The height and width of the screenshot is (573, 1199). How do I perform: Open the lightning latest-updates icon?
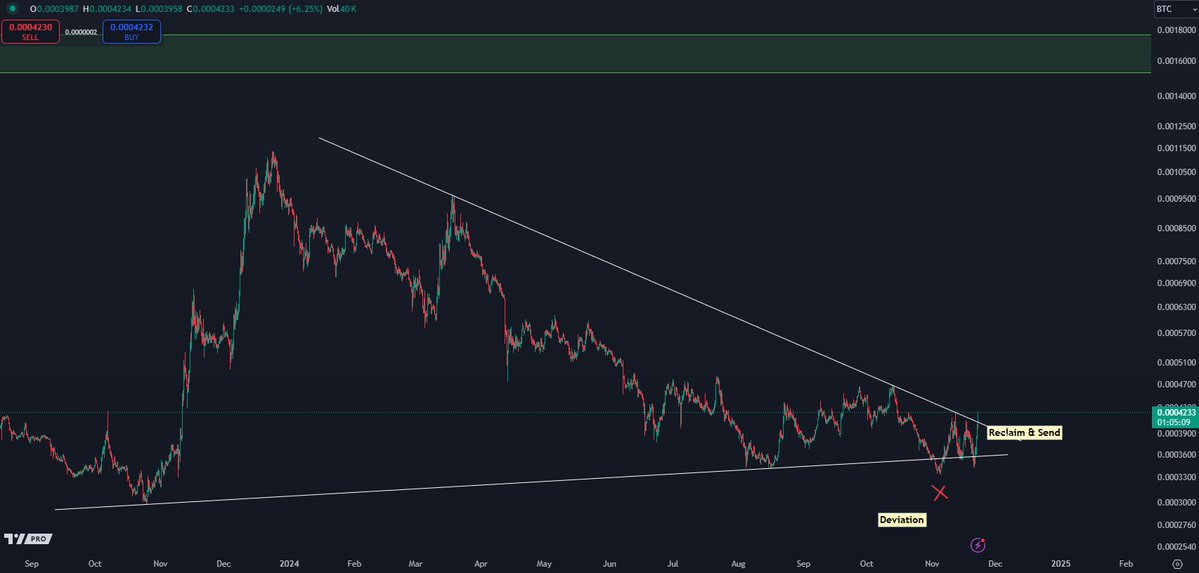977,545
